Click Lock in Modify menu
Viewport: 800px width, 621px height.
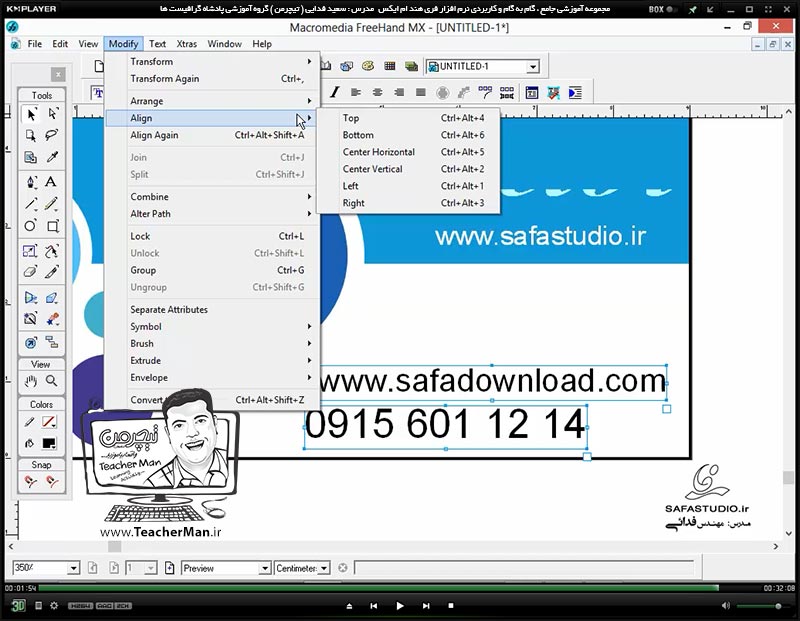(x=213, y=236)
